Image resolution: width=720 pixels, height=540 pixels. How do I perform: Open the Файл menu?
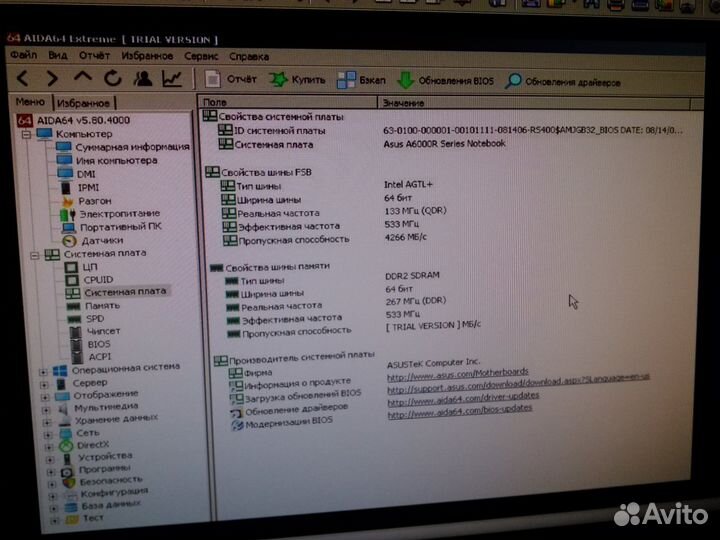tap(24, 55)
